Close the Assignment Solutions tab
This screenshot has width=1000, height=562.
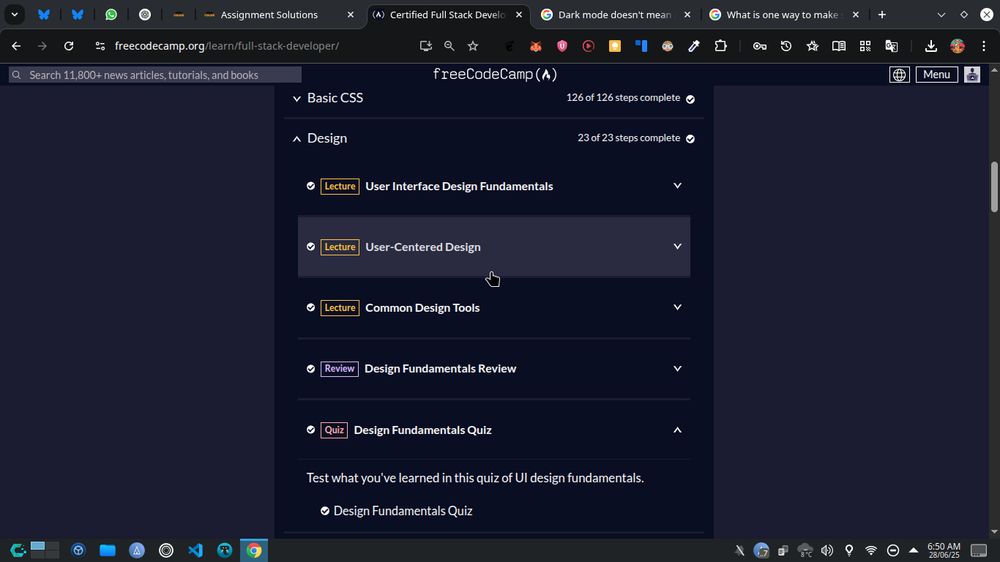coord(350,14)
